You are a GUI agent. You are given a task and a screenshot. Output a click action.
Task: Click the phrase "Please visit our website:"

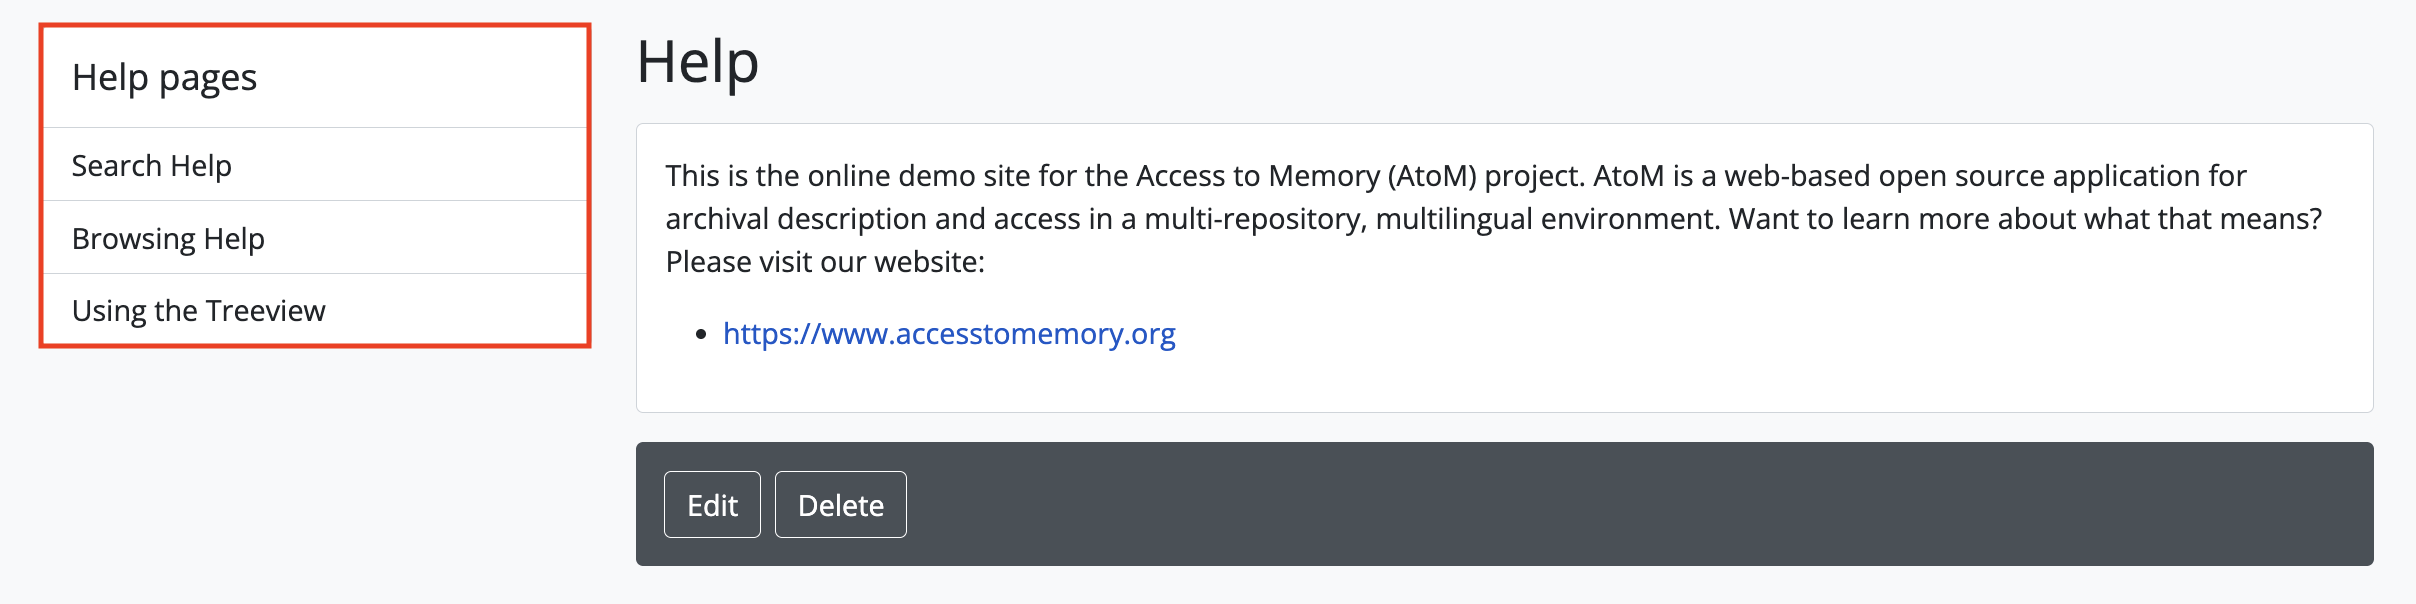pos(825,262)
